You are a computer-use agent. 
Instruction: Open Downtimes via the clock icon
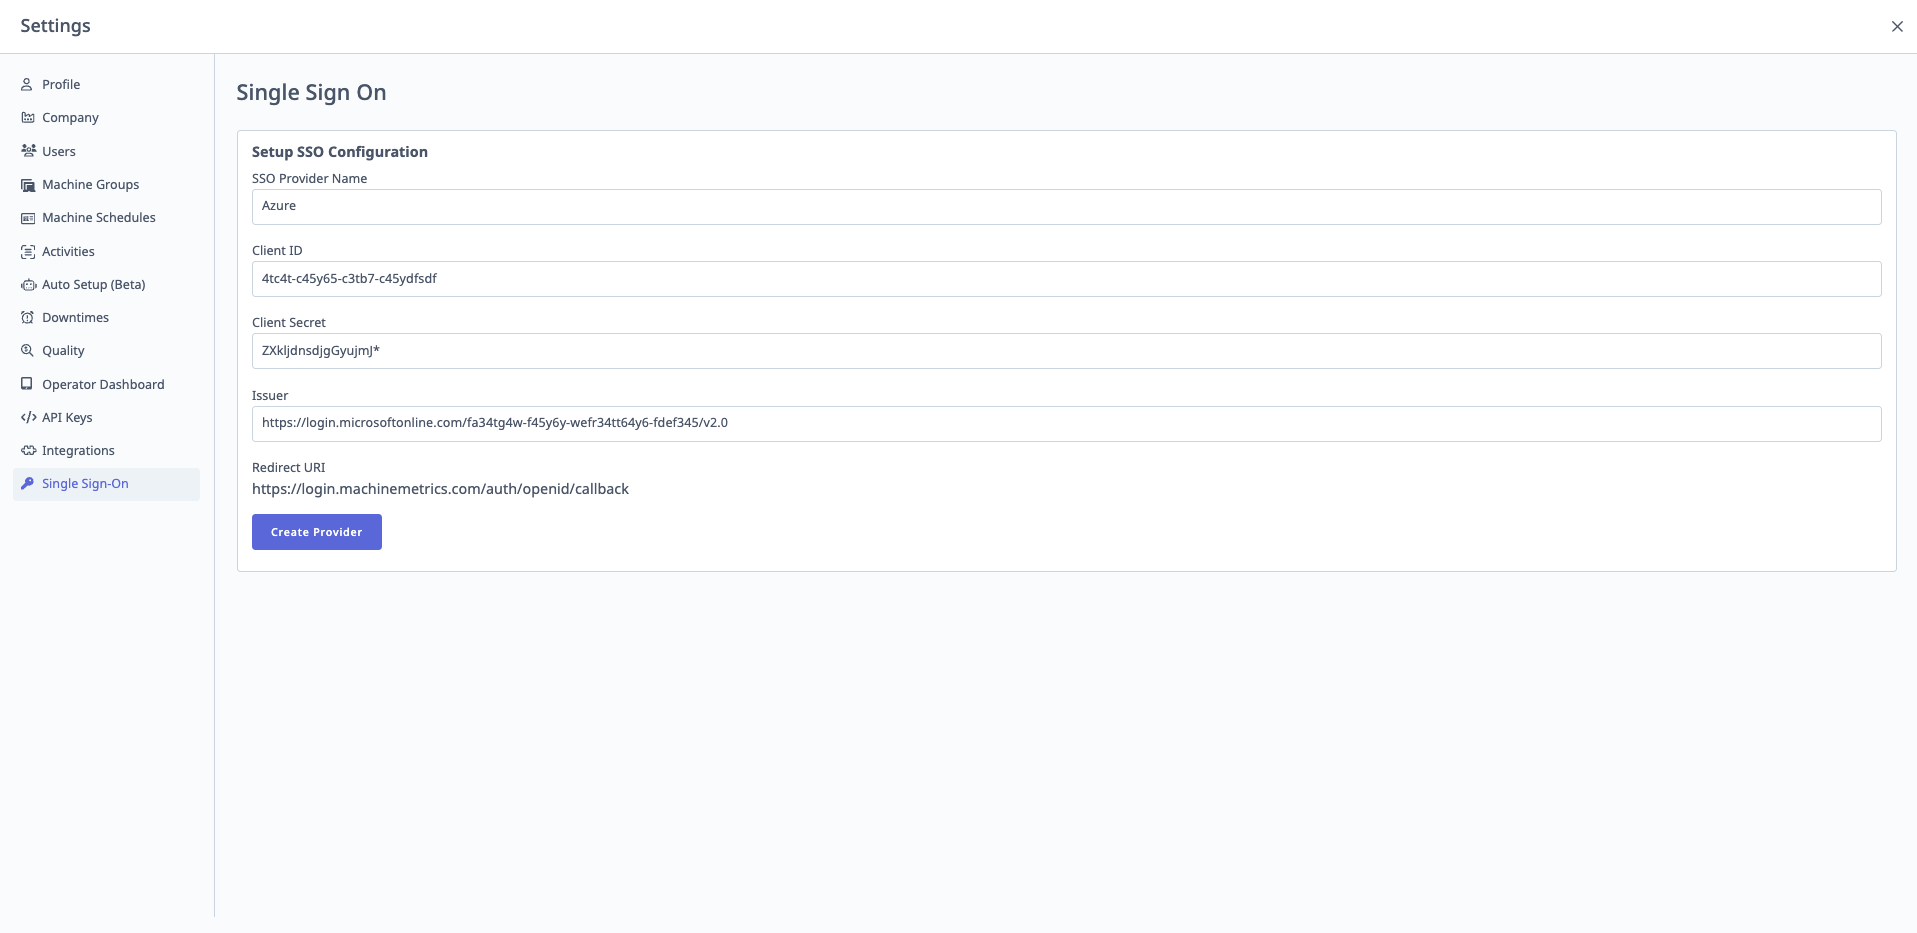[27, 317]
